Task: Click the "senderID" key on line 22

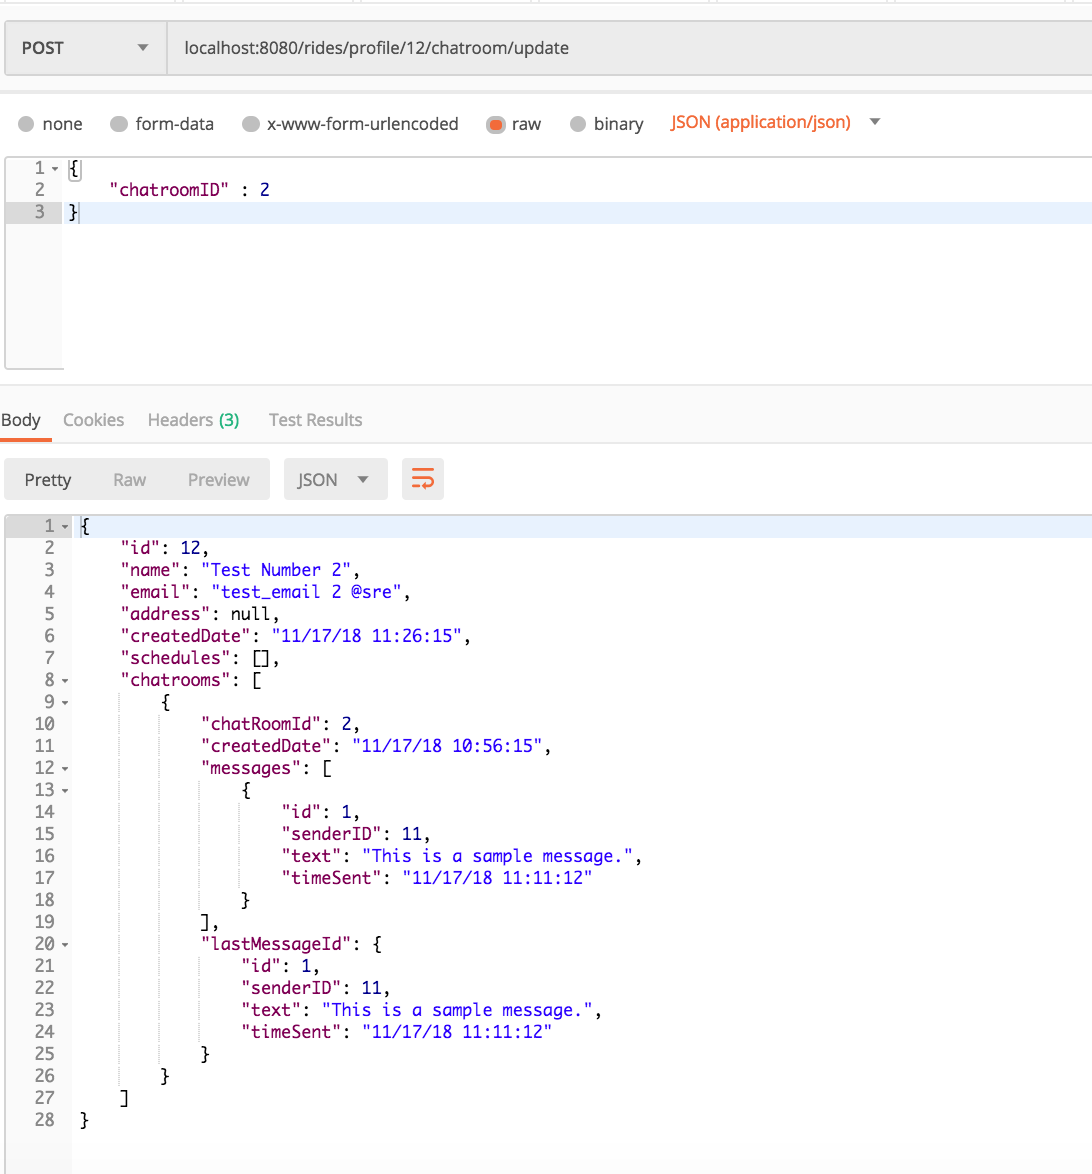Action: (291, 988)
